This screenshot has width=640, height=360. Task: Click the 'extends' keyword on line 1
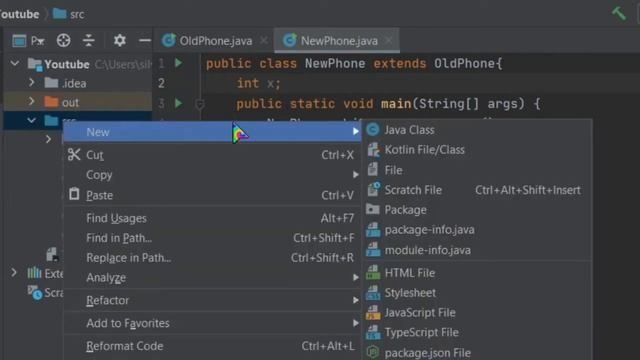400,64
